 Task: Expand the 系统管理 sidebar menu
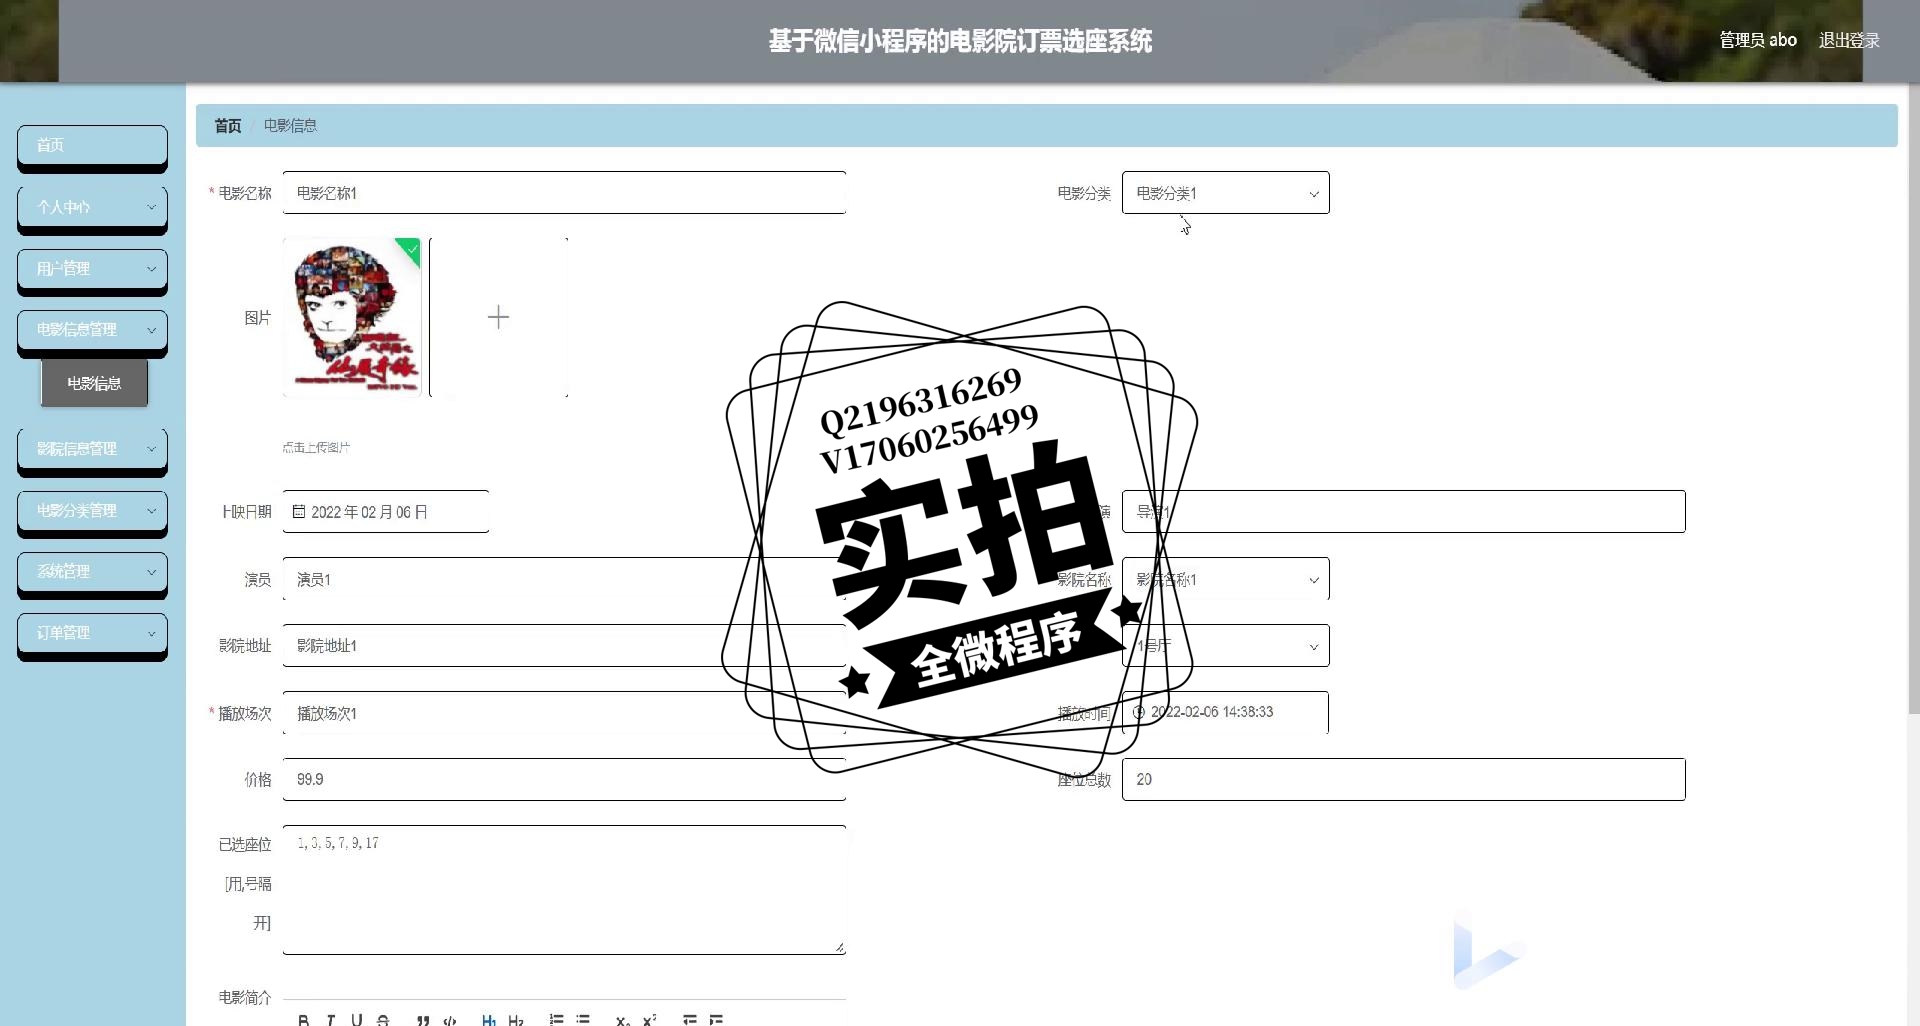point(92,572)
